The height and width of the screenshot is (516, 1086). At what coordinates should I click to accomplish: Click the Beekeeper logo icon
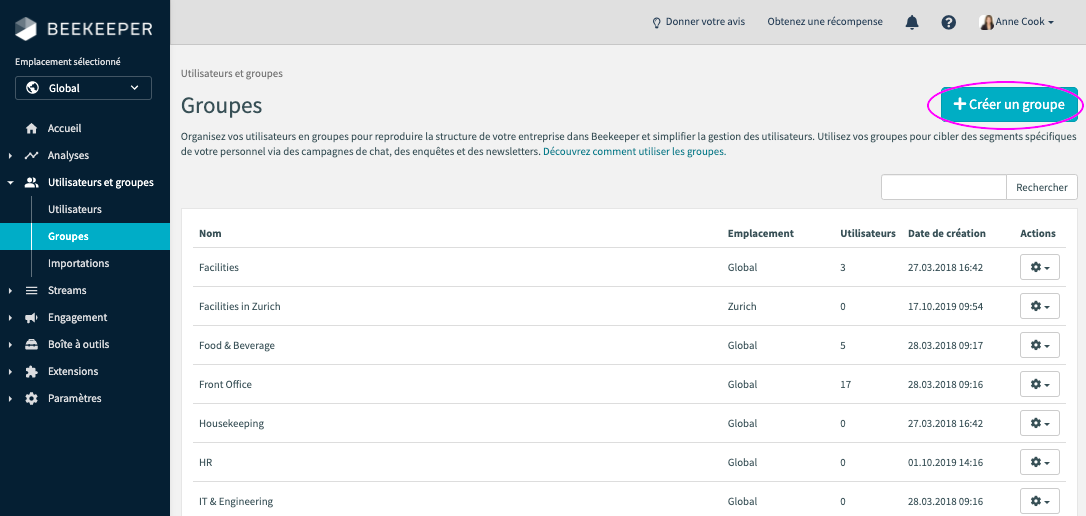pyautogui.click(x=26, y=30)
